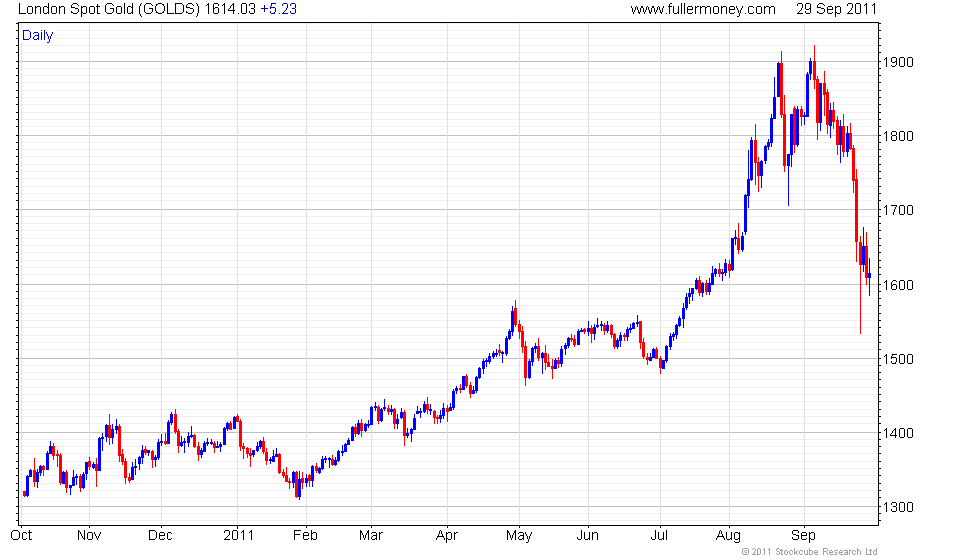Click the 1300 price axis label
This screenshot has height=560, width=960.
(898, 507)
